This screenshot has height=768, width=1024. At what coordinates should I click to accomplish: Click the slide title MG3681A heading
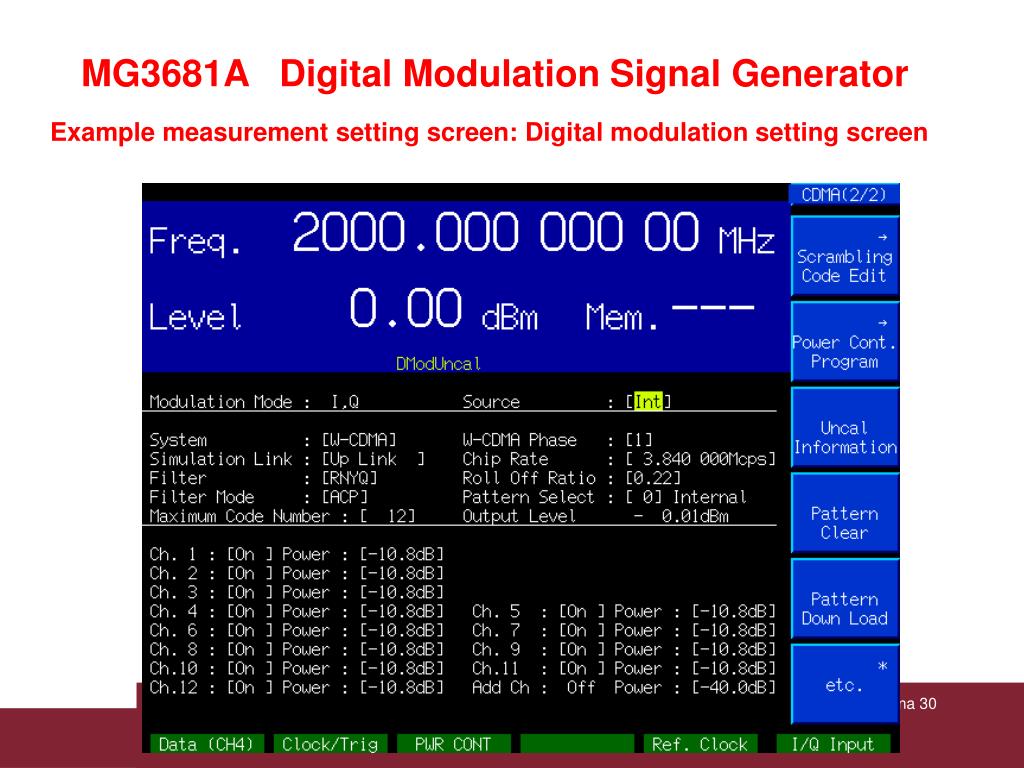coord(494,73)
